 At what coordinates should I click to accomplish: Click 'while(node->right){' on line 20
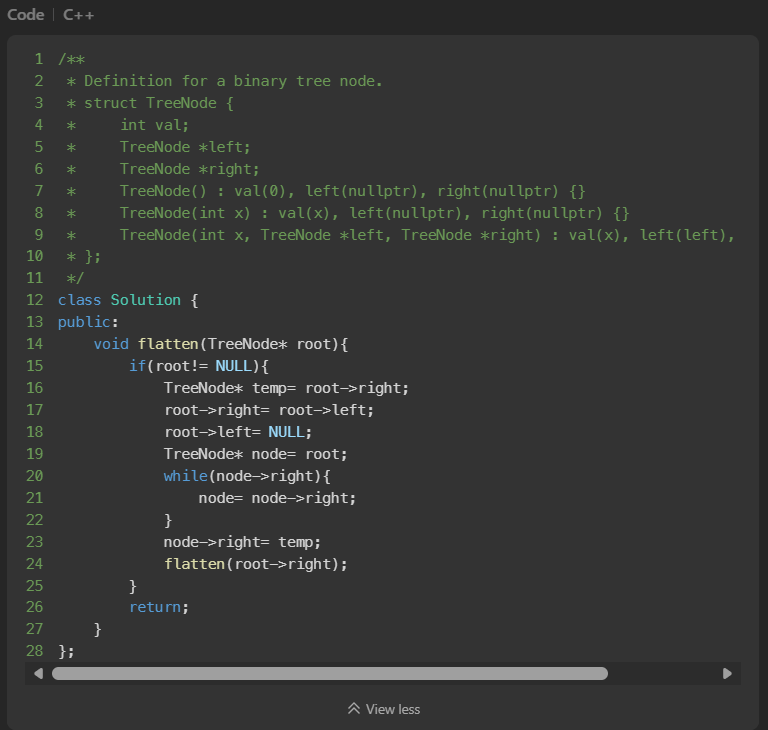coord(247,476)
